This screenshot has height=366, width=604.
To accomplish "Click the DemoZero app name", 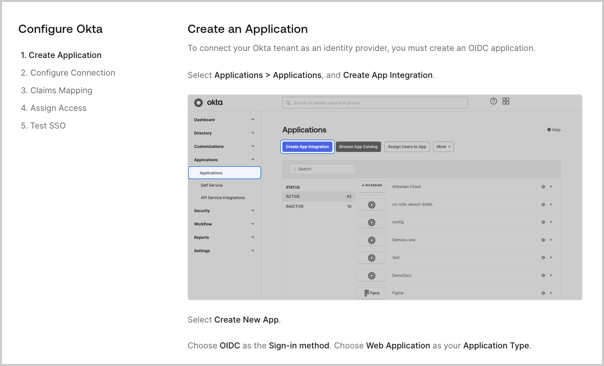I will pyautogui.click(x=402, y=275).
